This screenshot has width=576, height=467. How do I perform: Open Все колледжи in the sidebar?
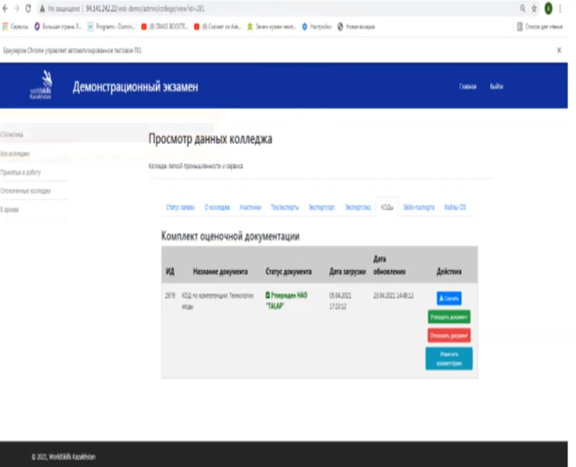(15, 154)
